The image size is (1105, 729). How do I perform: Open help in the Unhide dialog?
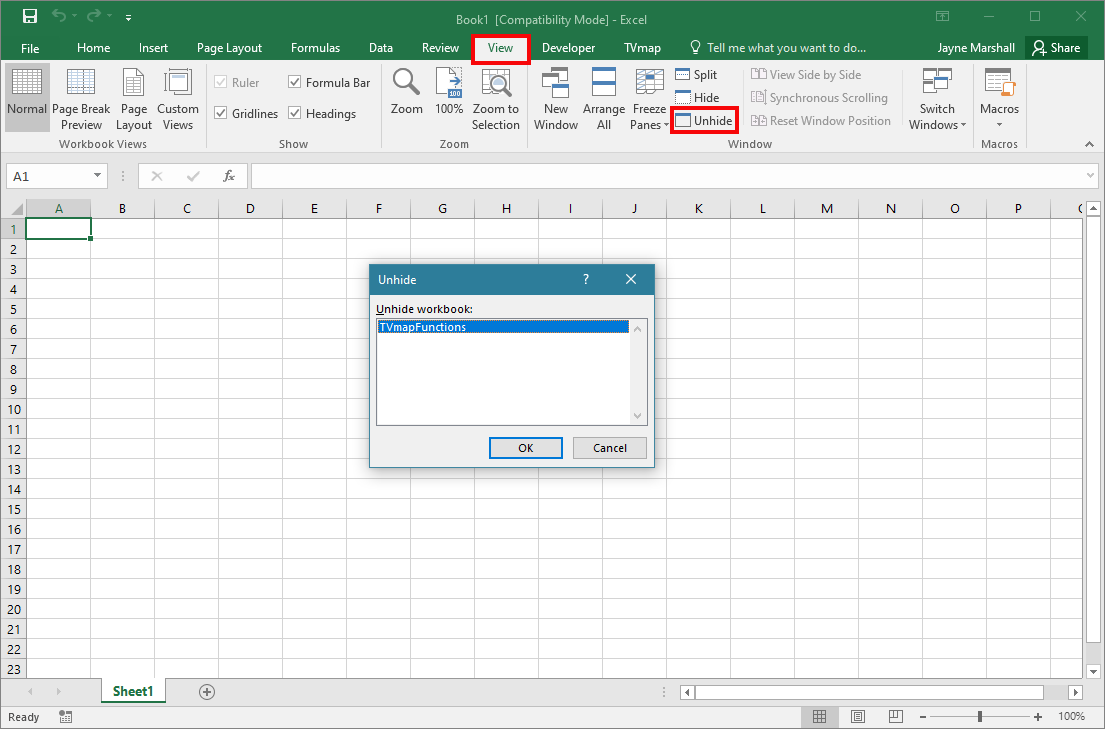[586, 280]
